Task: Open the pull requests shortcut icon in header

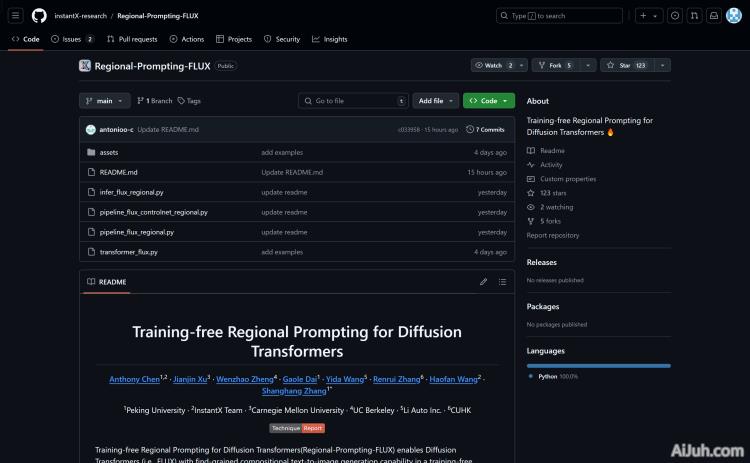Action: [694, 16]
